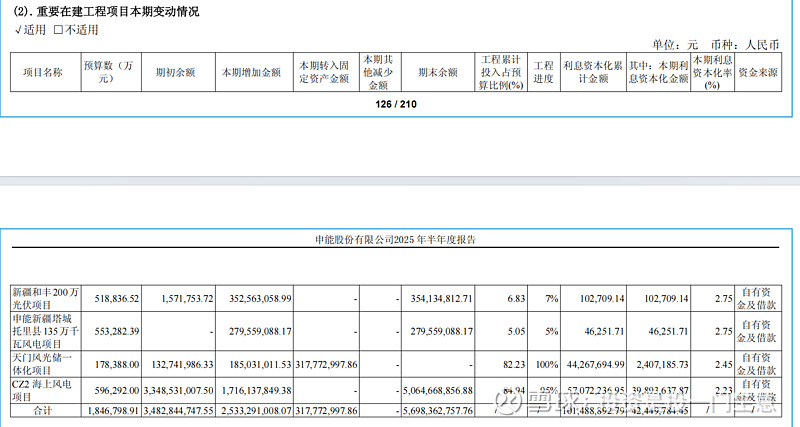Tick the 不适用 checkbox
This screenshot has width=800, height=427.
tap(58, 30)
